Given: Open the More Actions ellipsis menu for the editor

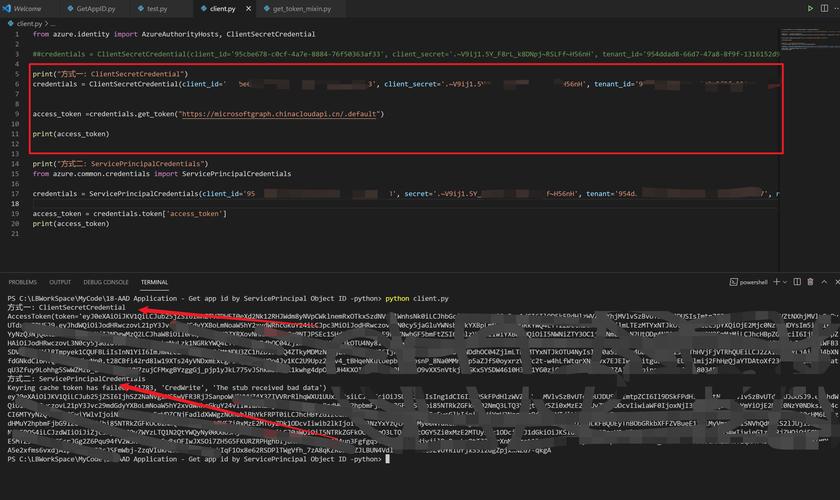Looking at the screenshot, I should coord(837,9).
